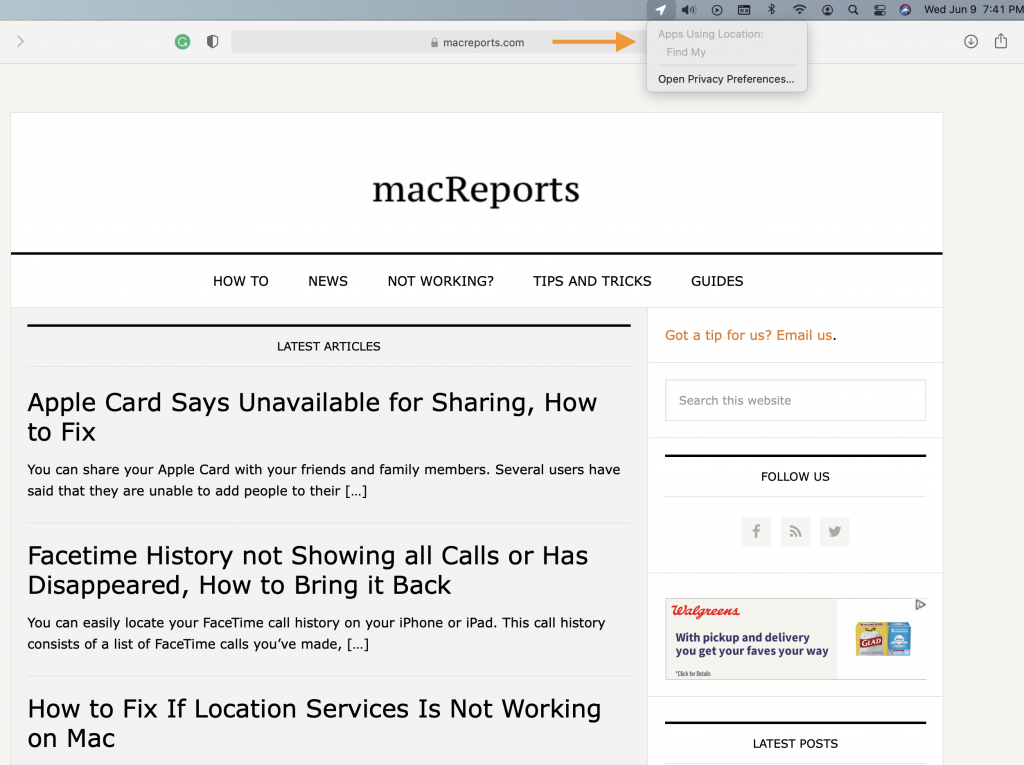Open the NOT WORKING? navigation item

(x=441, y=281)
